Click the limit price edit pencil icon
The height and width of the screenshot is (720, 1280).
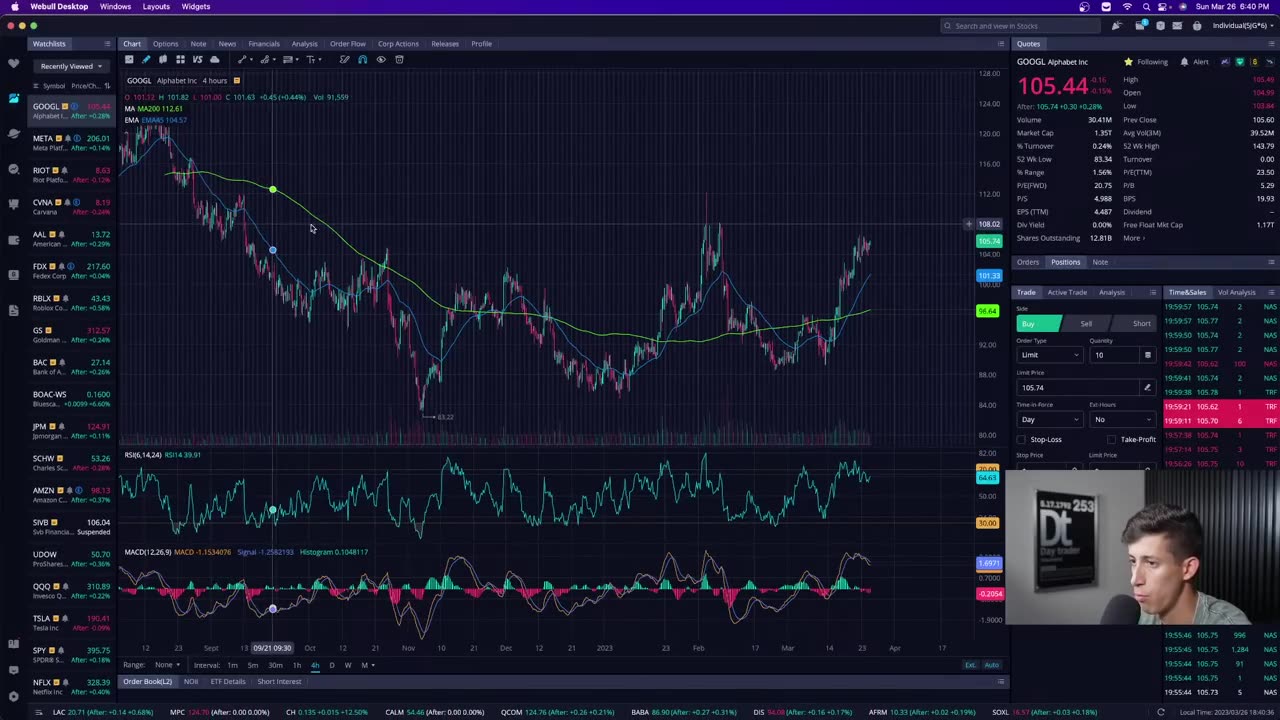pyautogui.click(x=1147, y=387)
